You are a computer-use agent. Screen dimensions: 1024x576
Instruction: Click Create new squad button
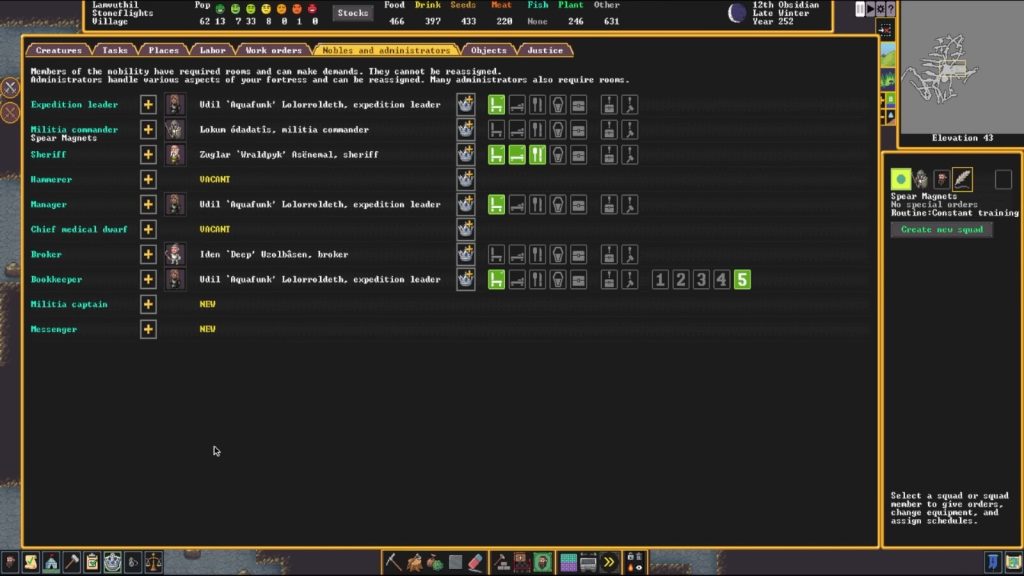[x=942, y=229]
